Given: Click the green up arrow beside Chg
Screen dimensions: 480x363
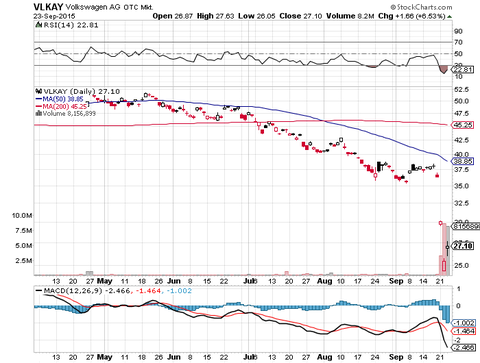Looking at the screenshot, I should [450, 16].
